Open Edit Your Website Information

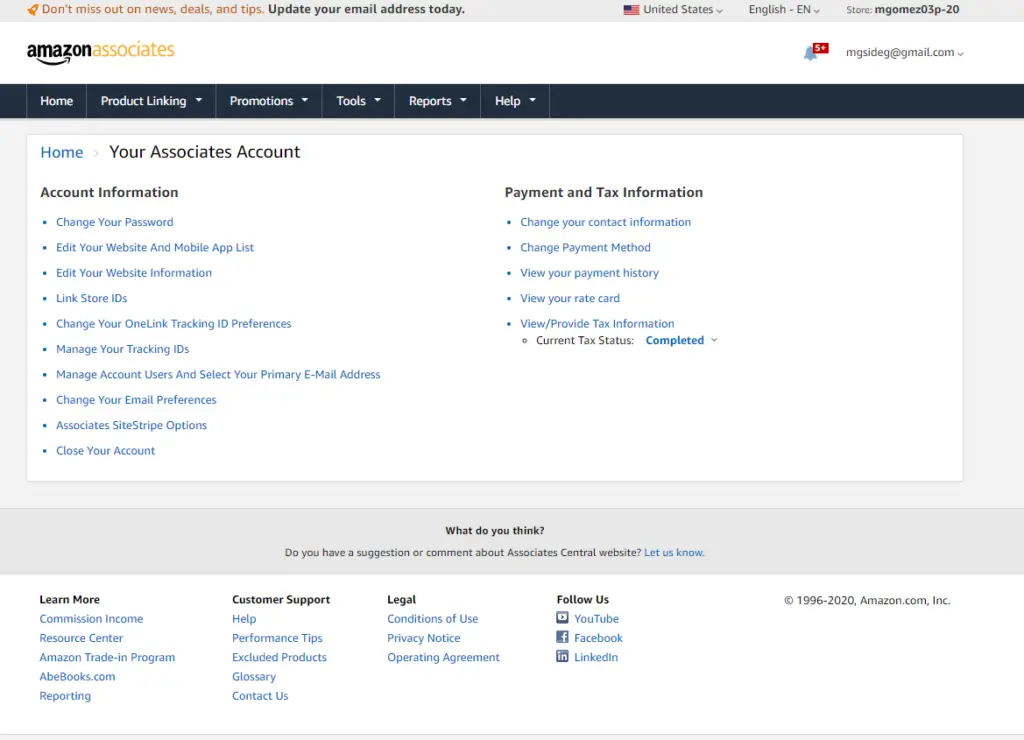point(134,273)
